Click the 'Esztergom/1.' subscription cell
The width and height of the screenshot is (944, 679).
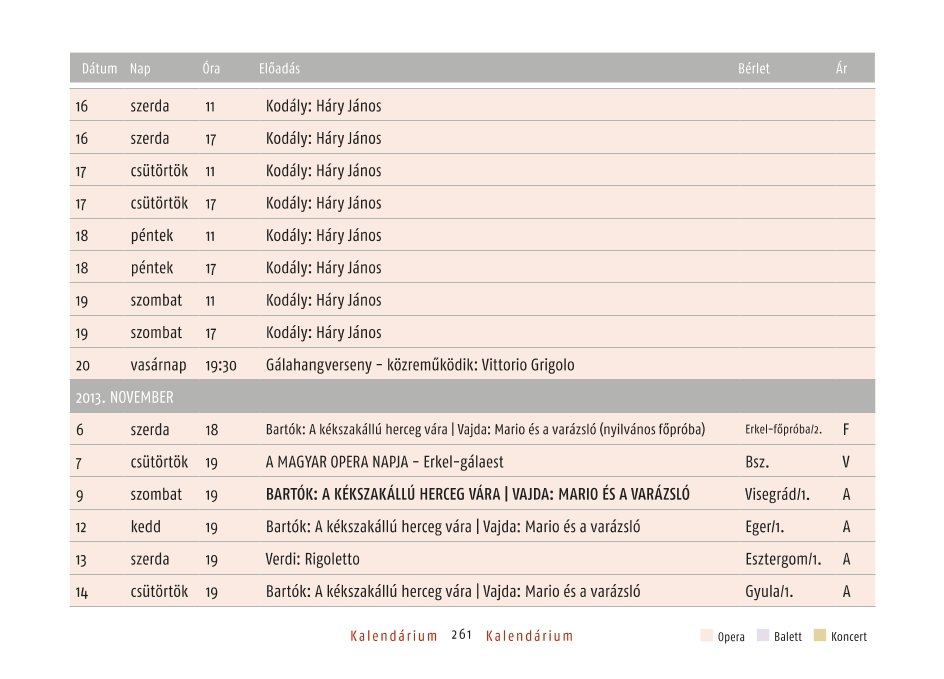point(783,560)
